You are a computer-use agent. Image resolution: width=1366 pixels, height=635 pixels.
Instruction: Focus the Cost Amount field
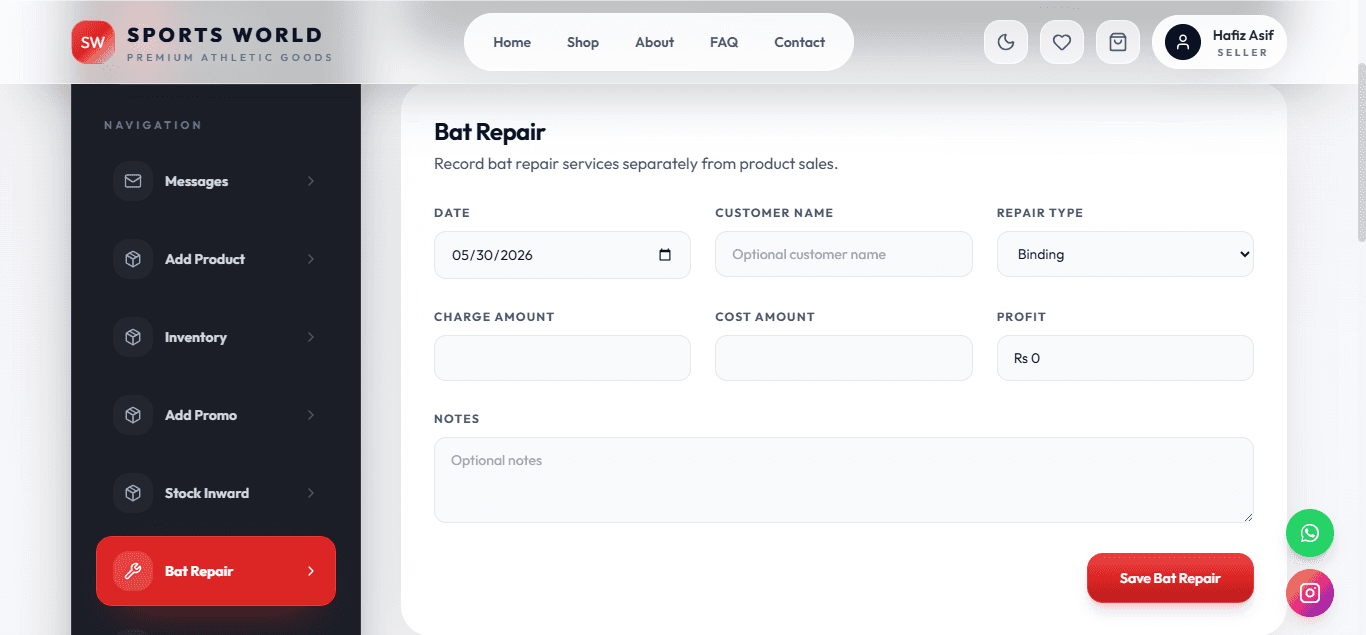(844, 358)
